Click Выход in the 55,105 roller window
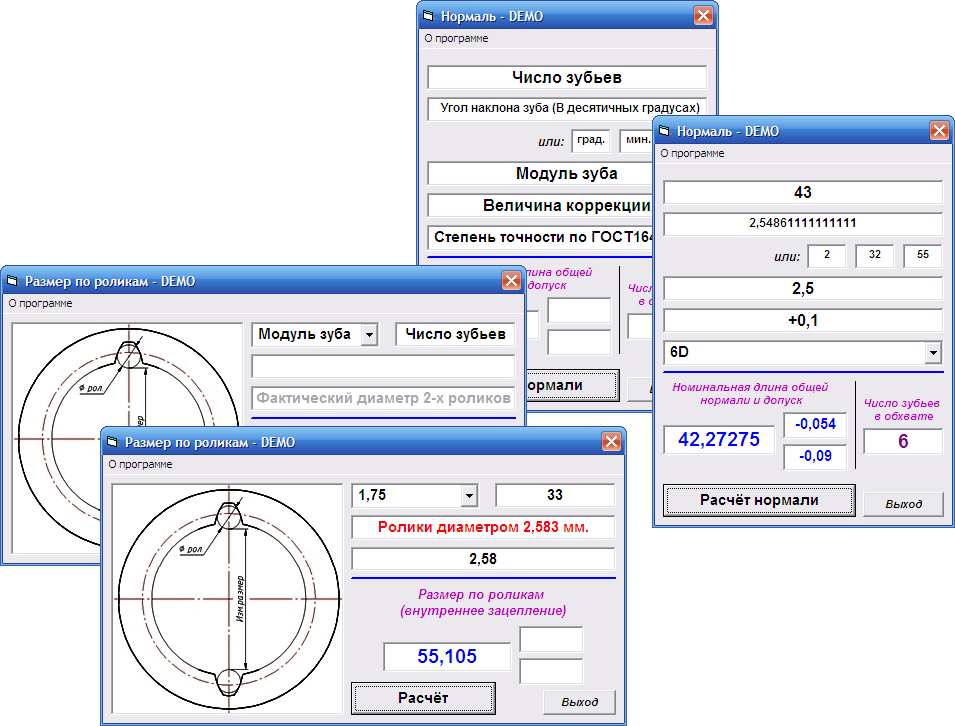 tap(579, 701)
